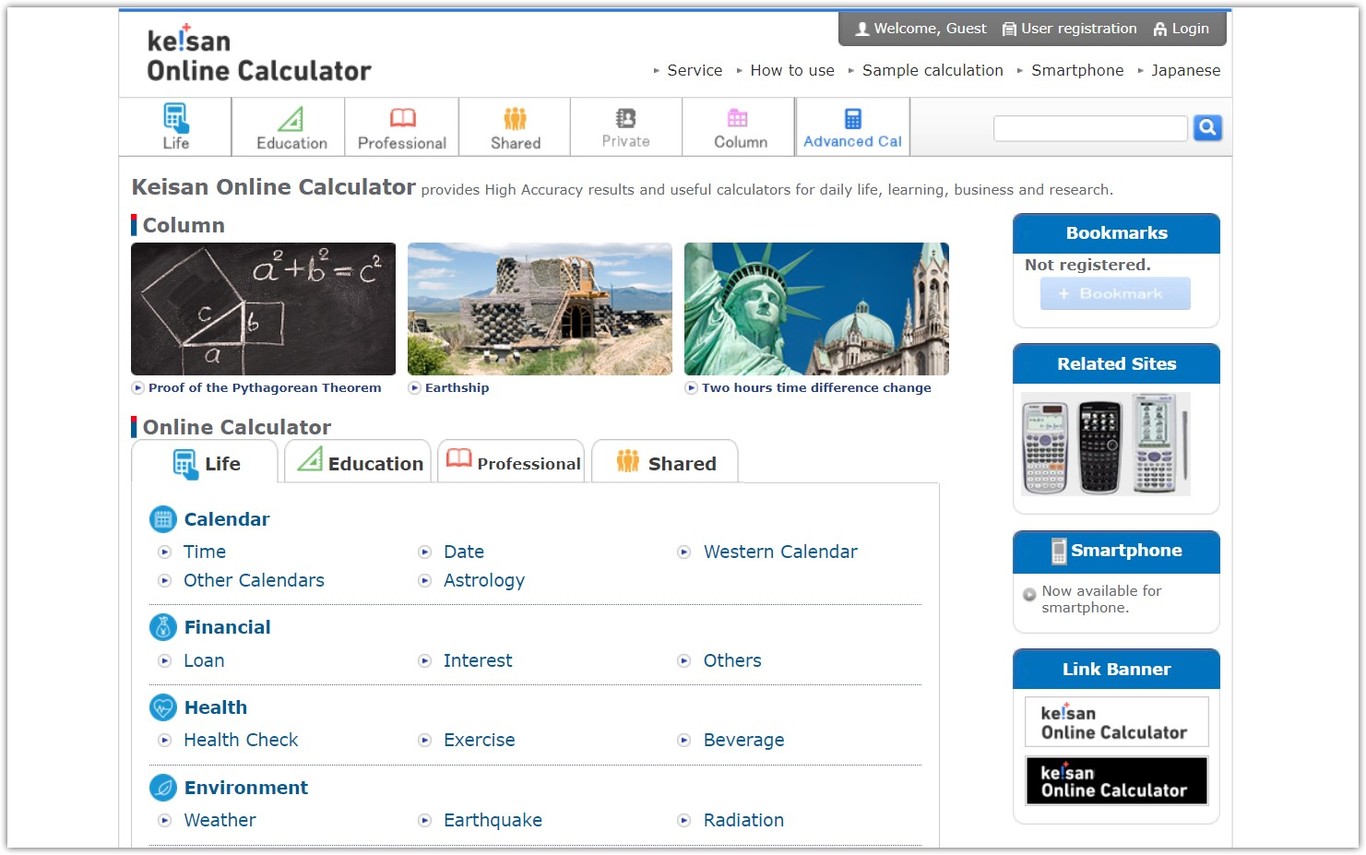
Task: Switch to the Life calculator tab
Action: pos(205,463)
